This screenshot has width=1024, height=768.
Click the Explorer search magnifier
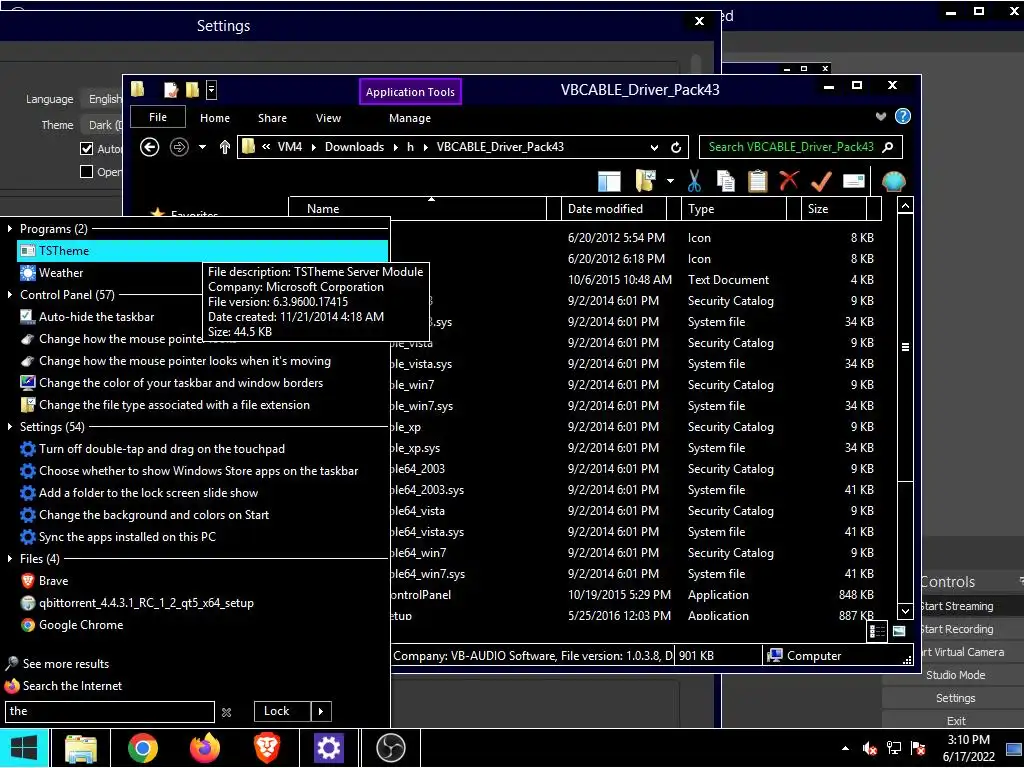click(x=888, y=147)
